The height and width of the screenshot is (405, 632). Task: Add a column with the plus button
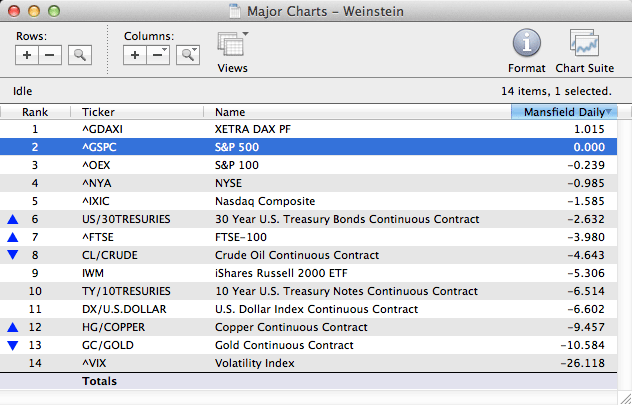(135, 56)
